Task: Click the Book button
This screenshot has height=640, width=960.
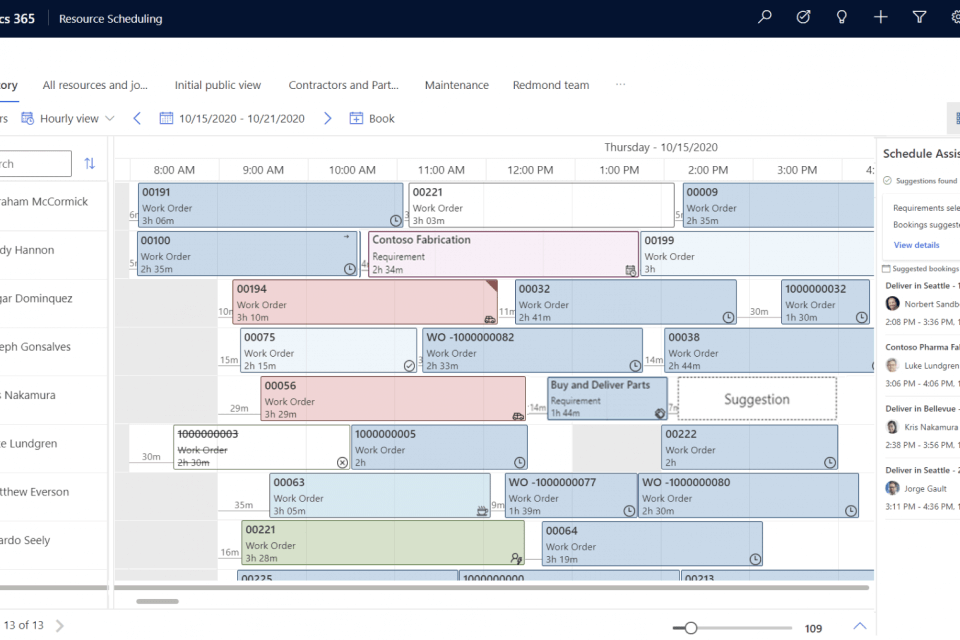Action: [x=372, y=118]
